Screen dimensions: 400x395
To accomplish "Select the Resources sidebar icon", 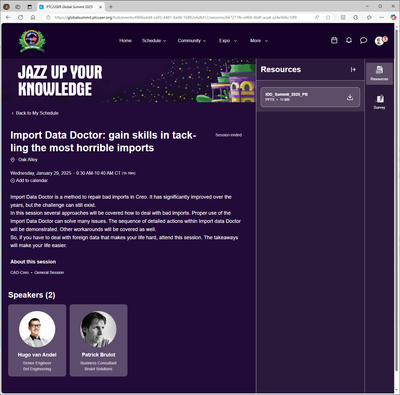I will [379, 74].
